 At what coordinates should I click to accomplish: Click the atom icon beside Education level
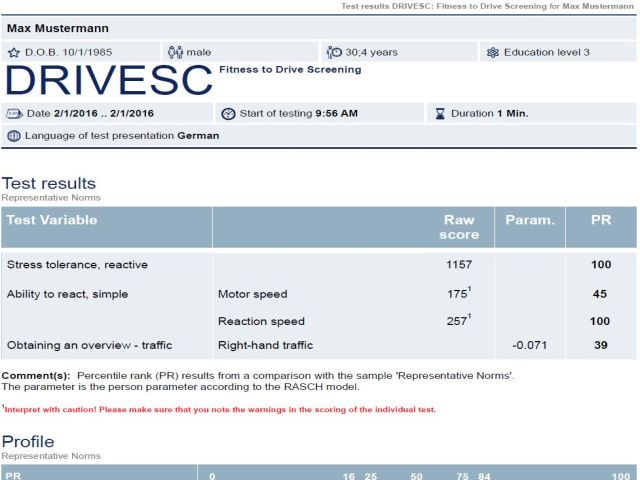pos(493,52)
